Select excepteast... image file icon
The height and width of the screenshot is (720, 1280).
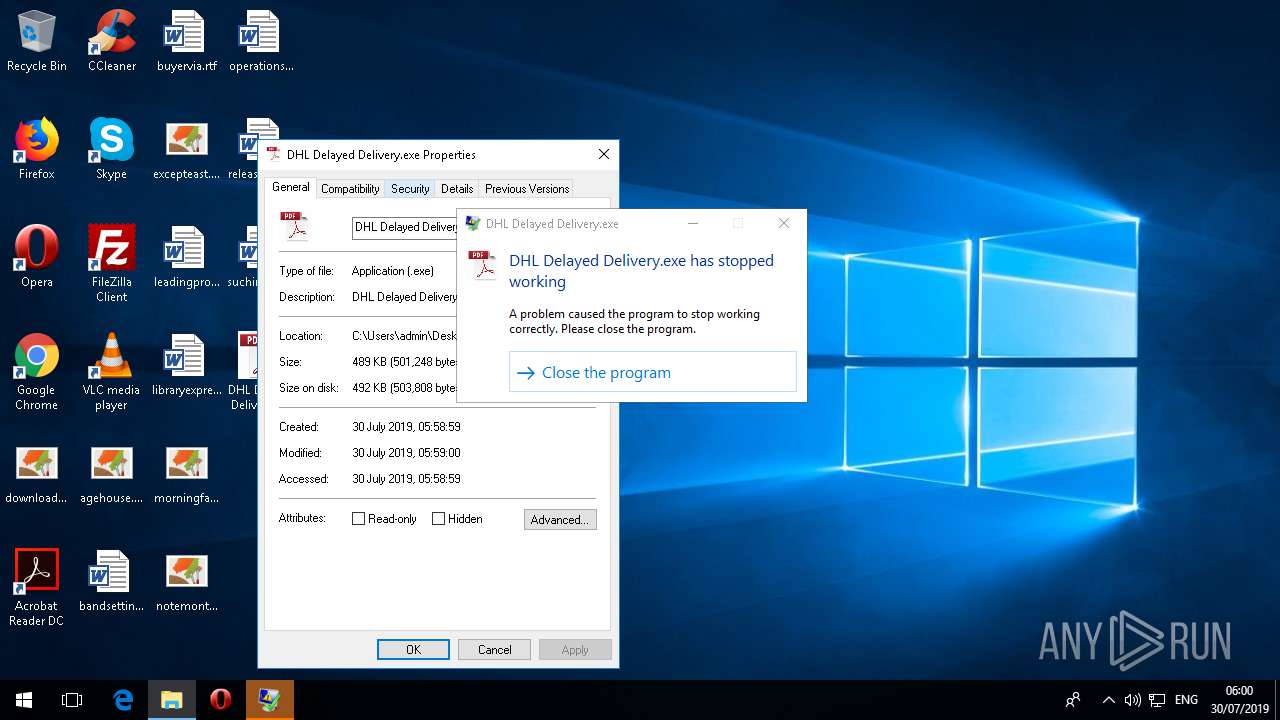coord(186,150)
